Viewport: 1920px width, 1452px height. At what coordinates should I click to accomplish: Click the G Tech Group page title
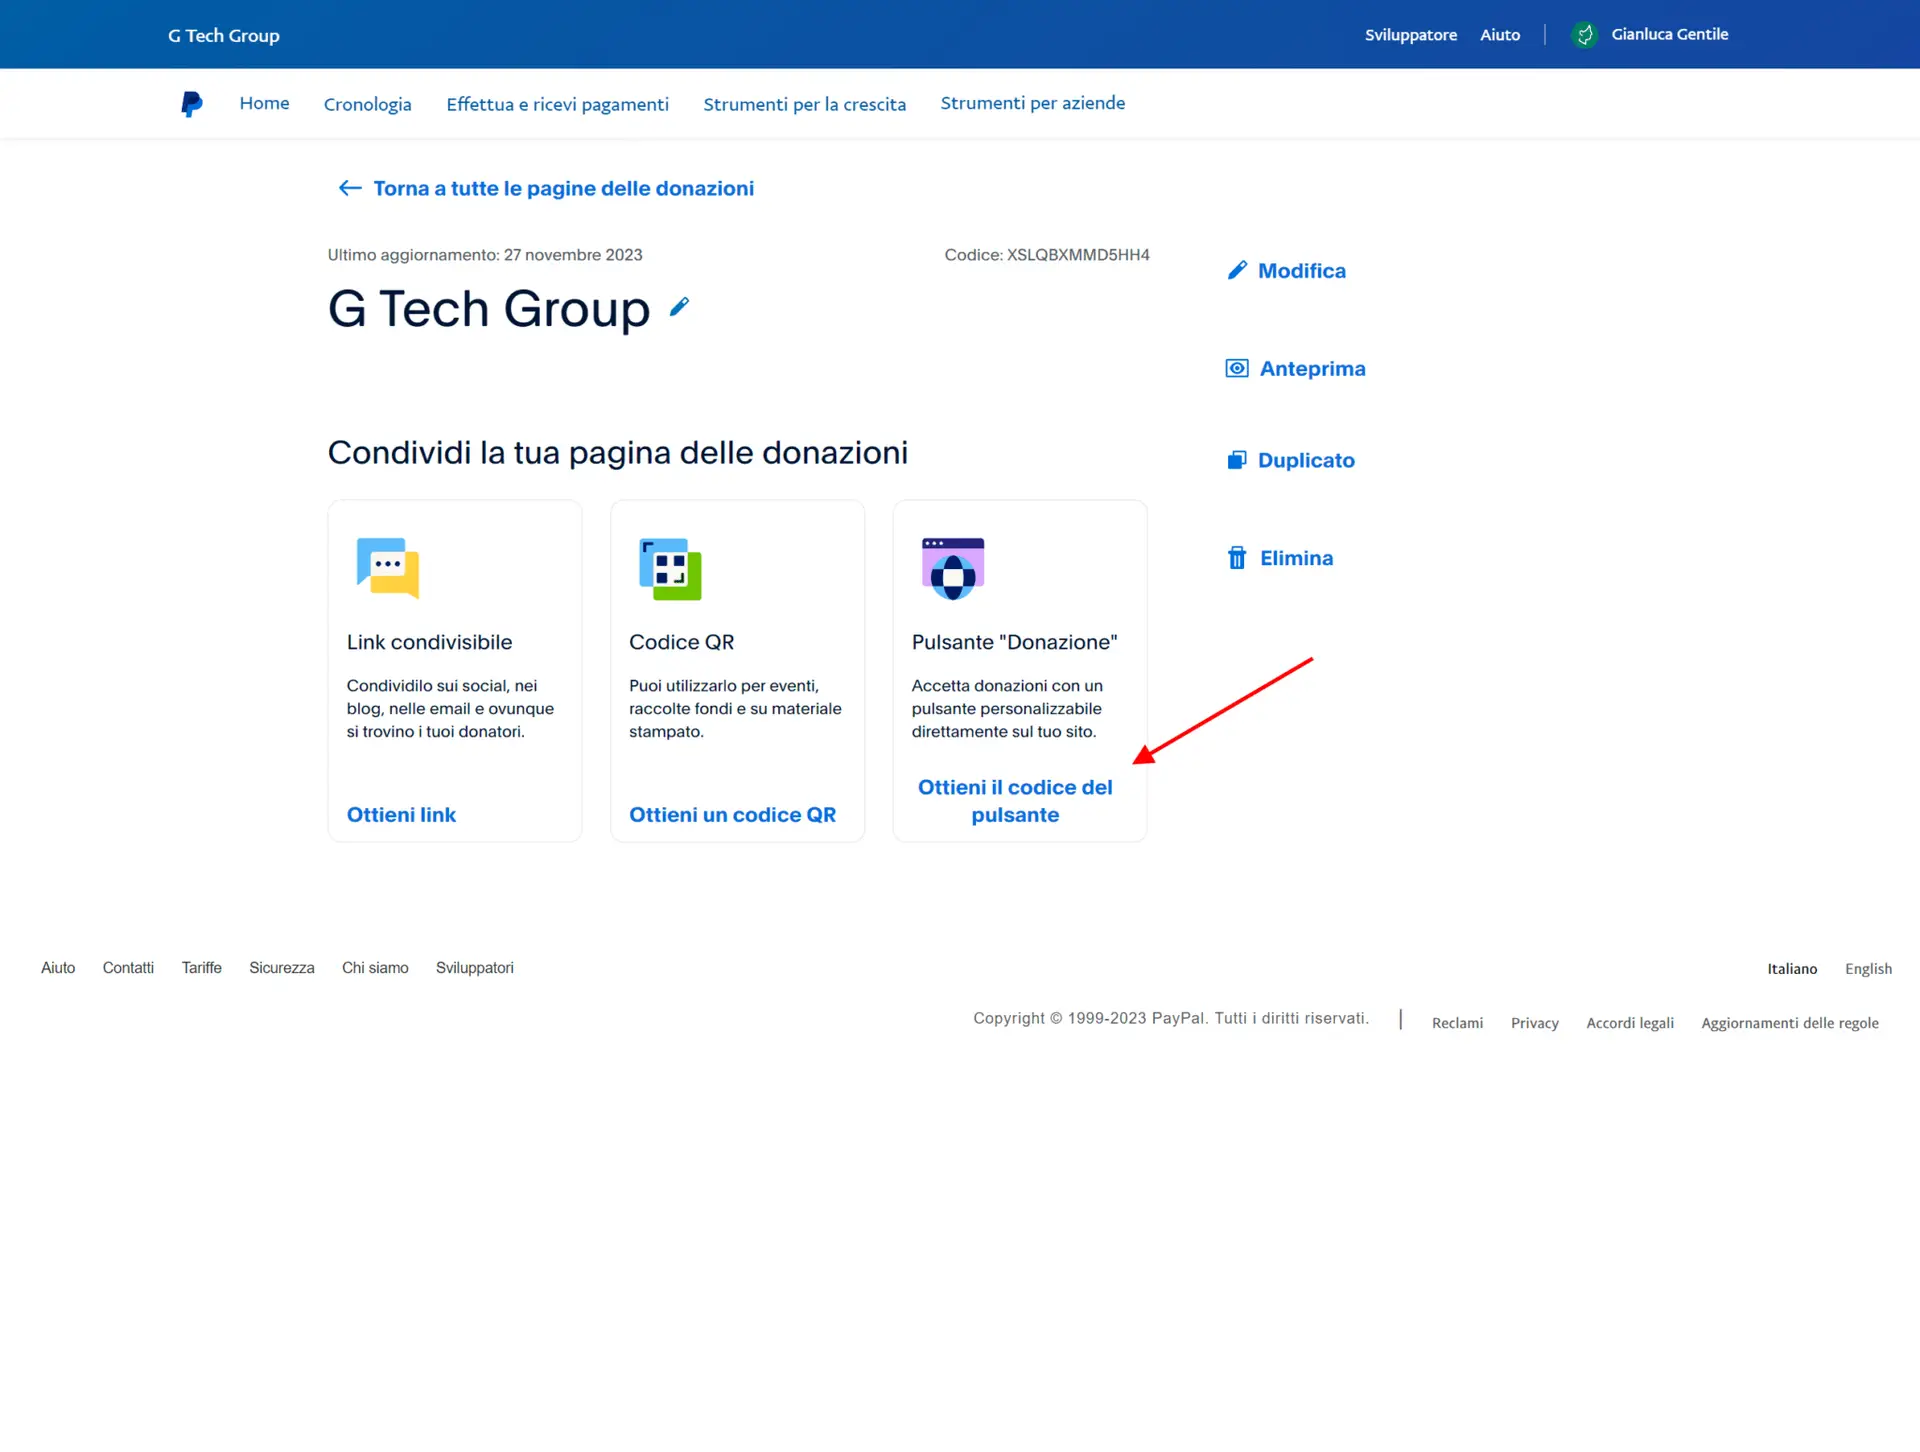pos(489,309)
